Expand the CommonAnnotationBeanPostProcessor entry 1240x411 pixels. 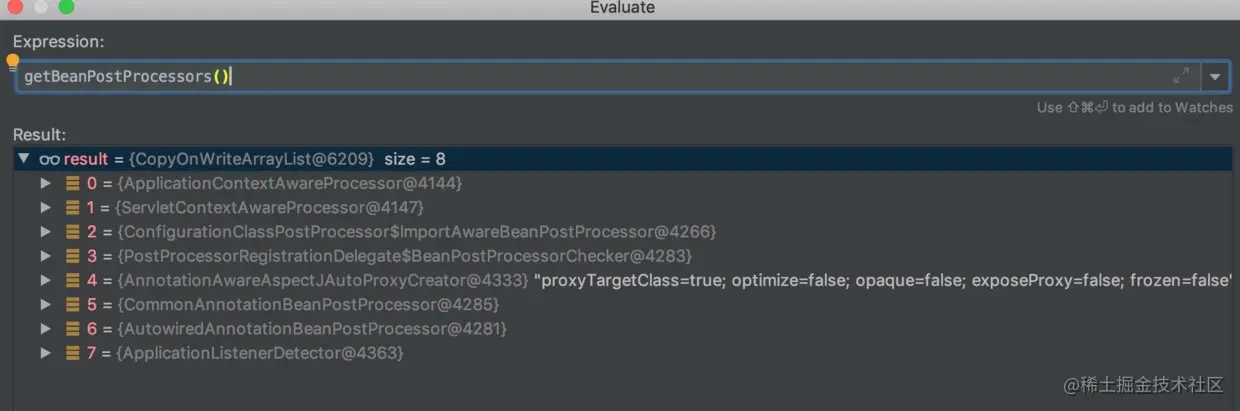(45, 304)
